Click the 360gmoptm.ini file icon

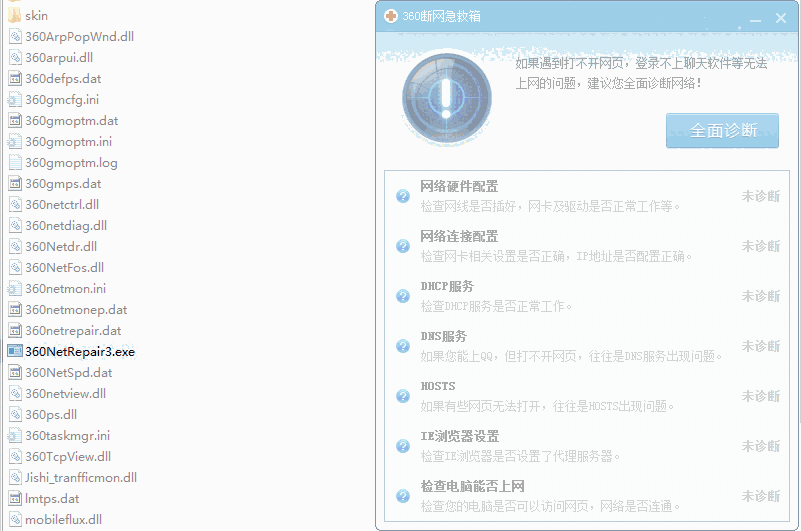[x=15, y=141]
